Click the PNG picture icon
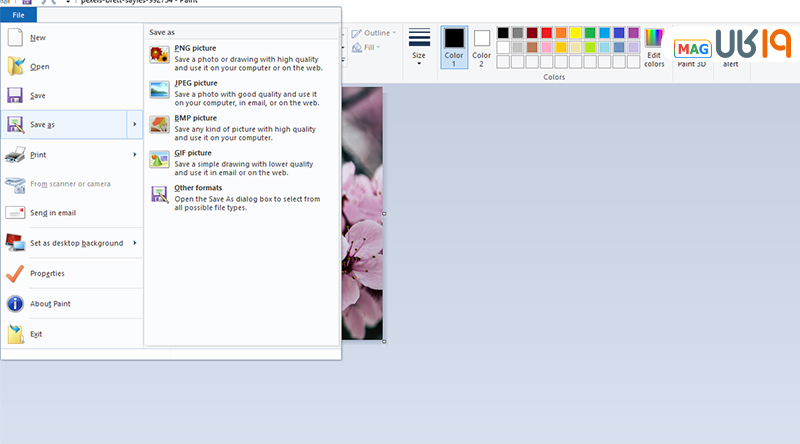This screenshot has height=444, width=800. [159, 55]
